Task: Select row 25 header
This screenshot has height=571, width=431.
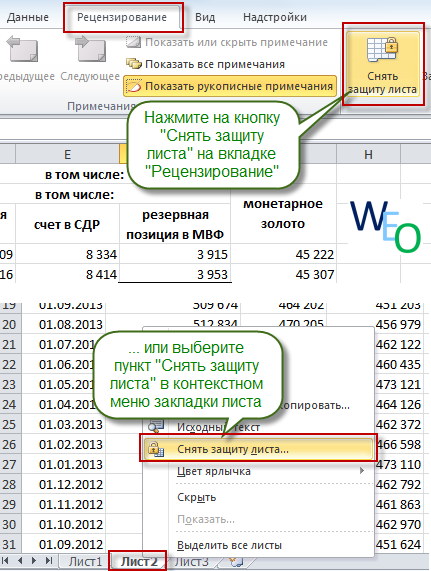Action: 10,424
